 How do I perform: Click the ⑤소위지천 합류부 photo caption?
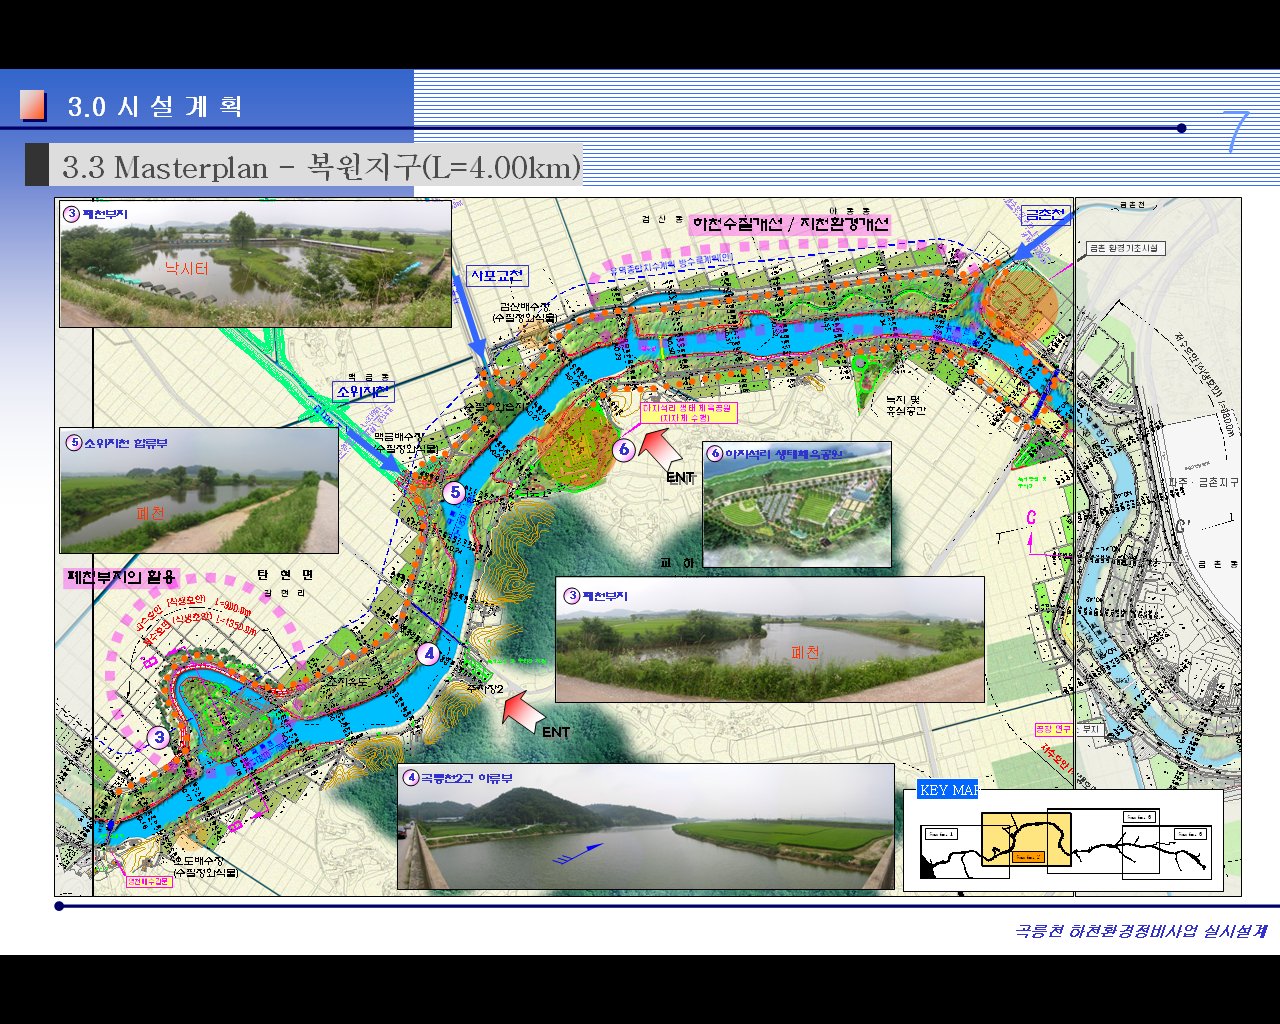(x=117, y=442)
